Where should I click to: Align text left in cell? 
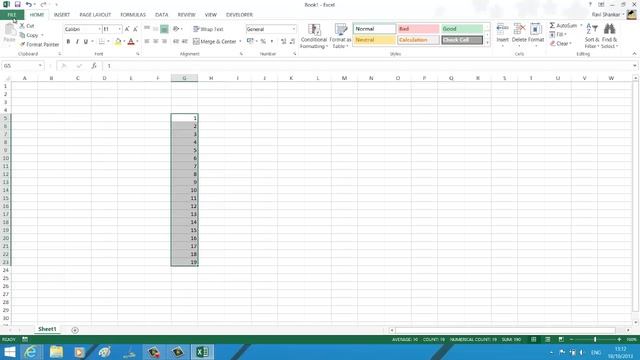(147, 41)
